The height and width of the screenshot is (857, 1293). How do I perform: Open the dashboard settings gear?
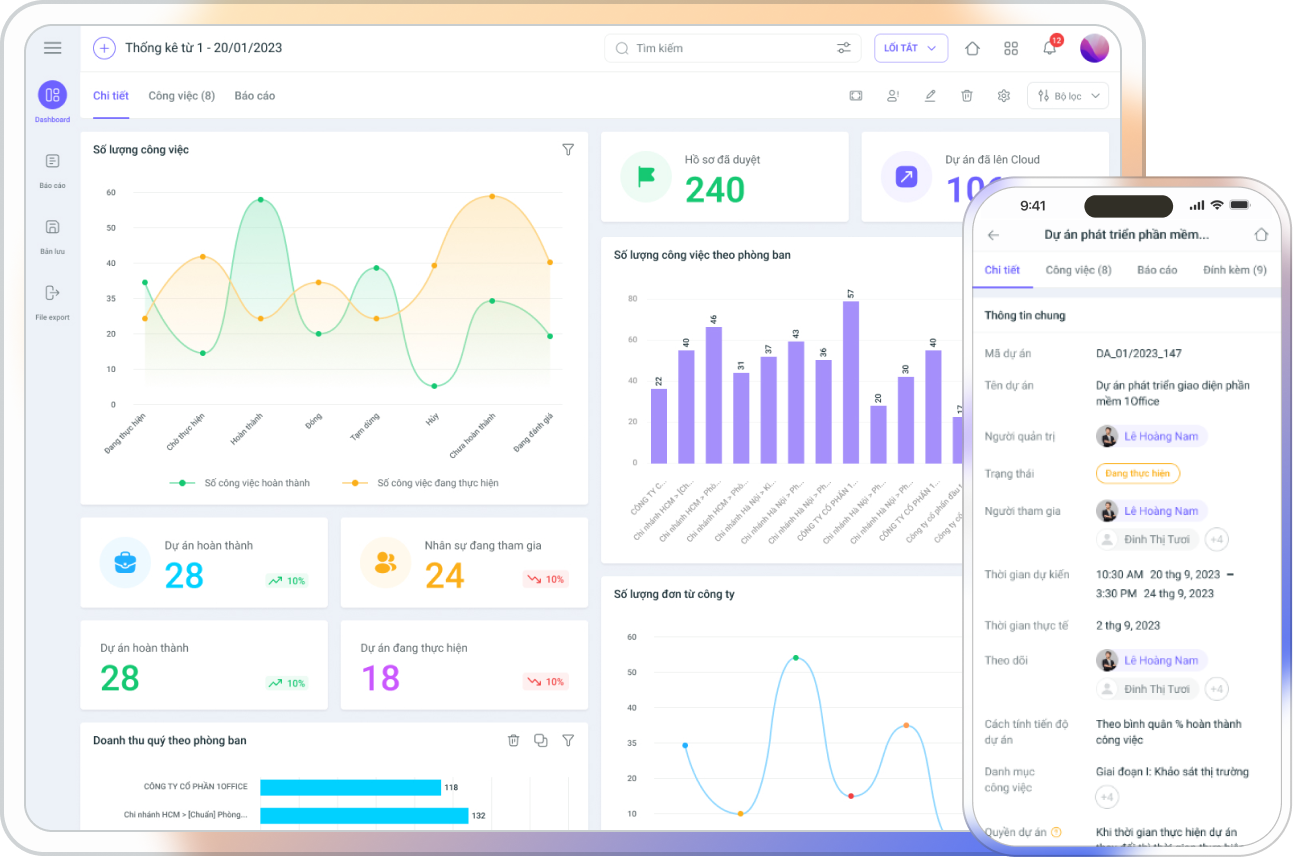pyautogui.click(x=1004, y=96)
